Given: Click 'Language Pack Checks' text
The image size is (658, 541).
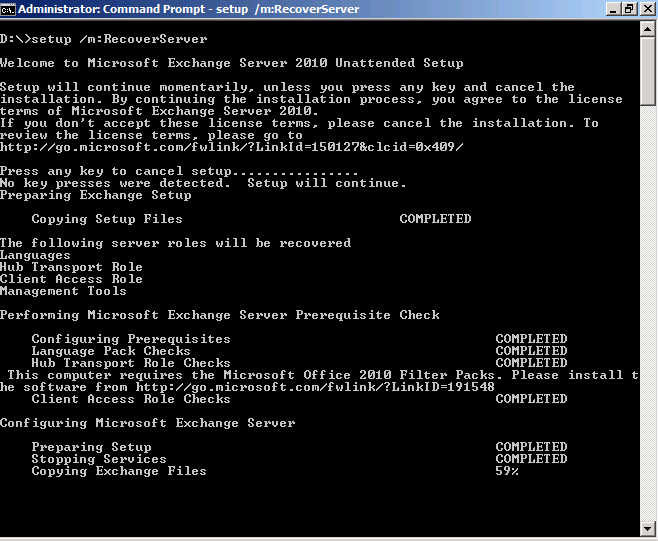Looking at the screenshot, I should (111, 351).
